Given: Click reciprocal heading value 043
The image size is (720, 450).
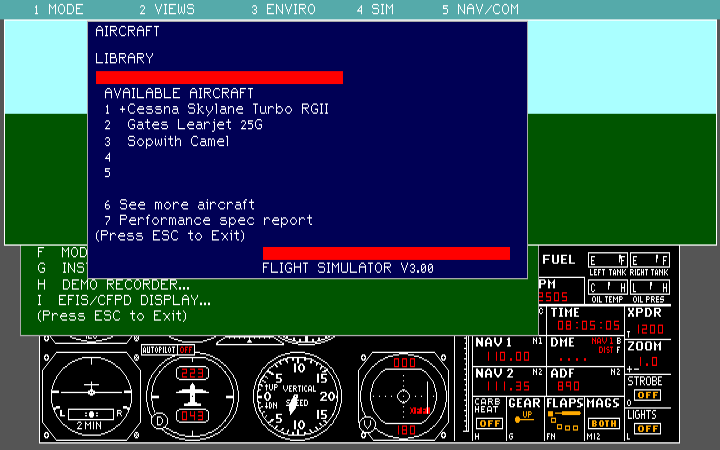Looking at the screenshot, I should click(192, 416).
